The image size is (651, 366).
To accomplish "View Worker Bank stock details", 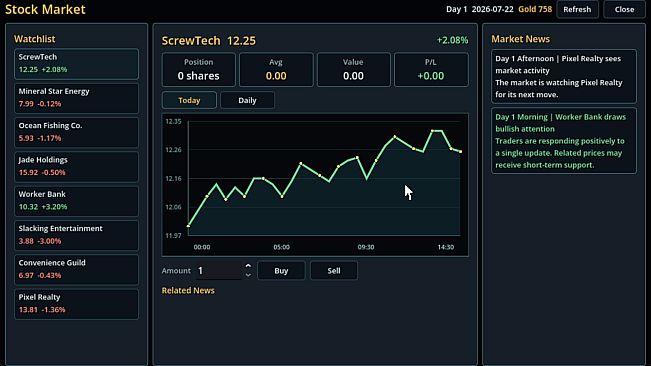I will (76, 201).
